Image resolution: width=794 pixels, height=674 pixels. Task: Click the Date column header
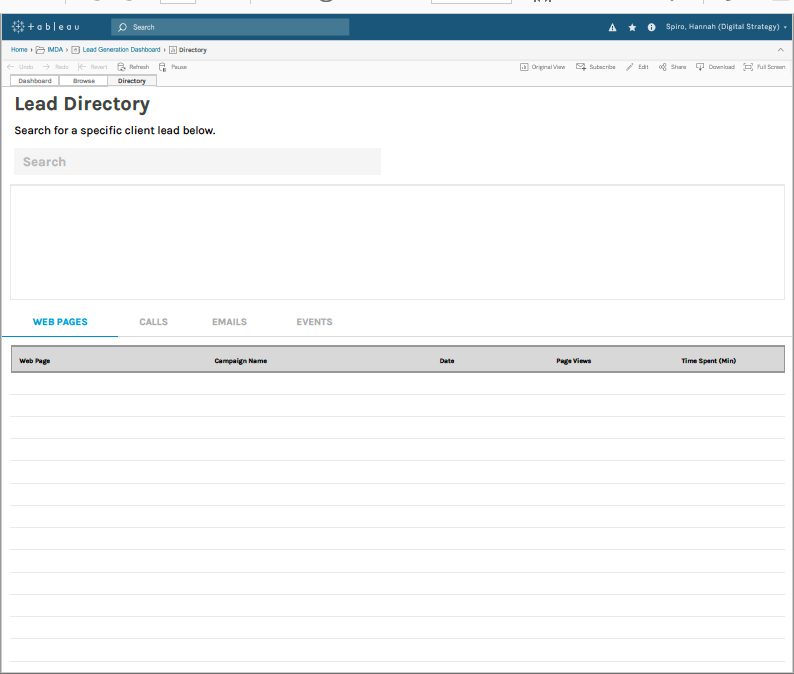447,361
